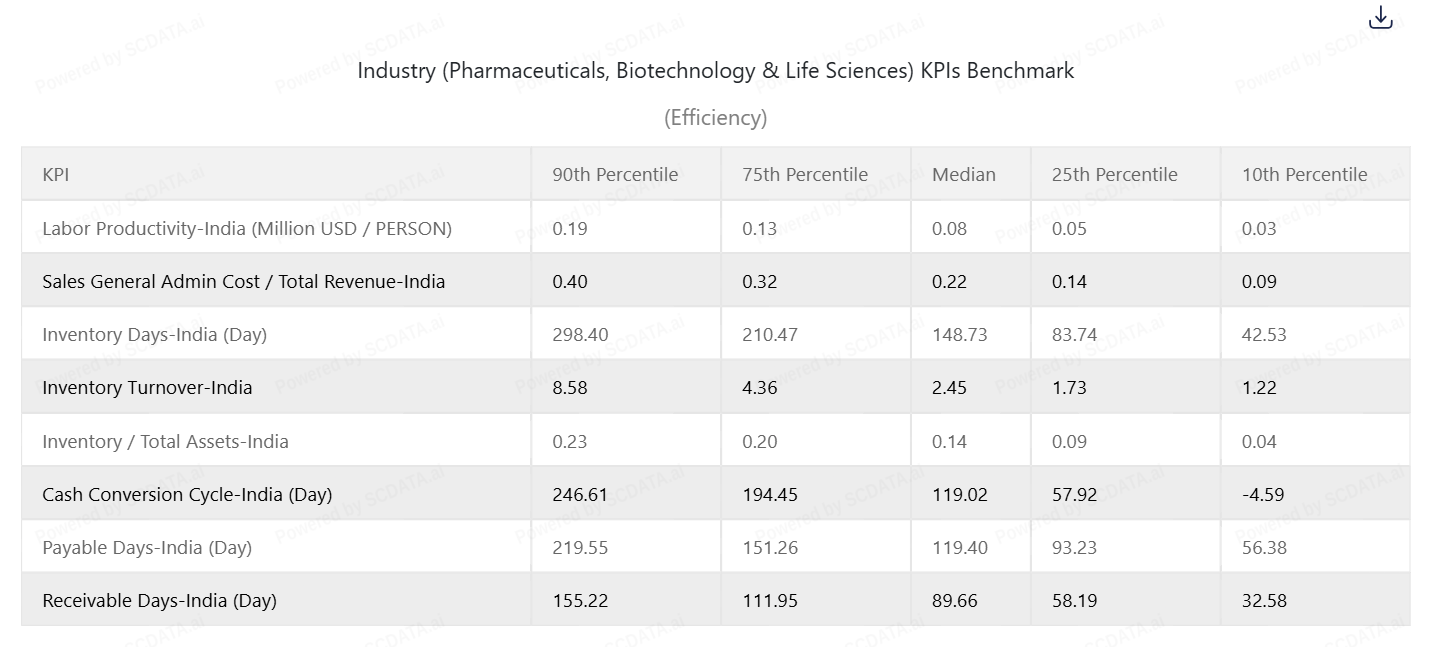Click the KPIs Benchmark chart title
The image size is (1432, 647).
coord(715,71)
